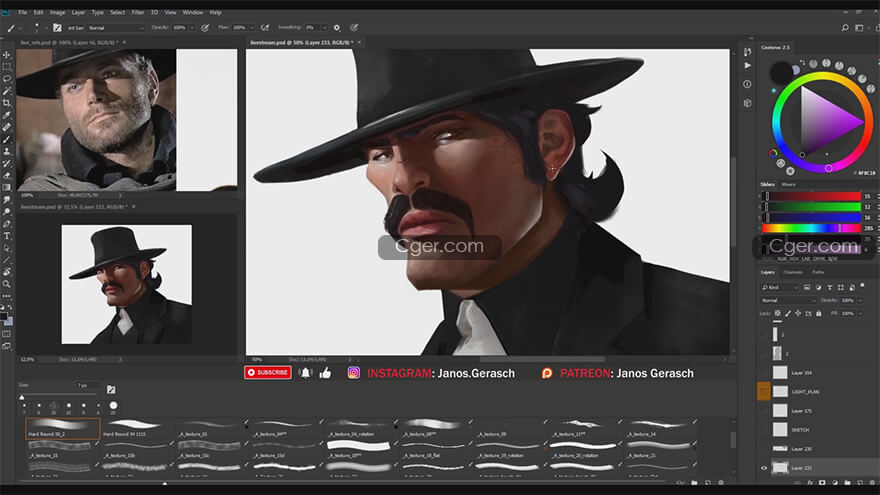Open the Image menu
Viewport: 880px width, 495px height.
pyautogui.click(x=57, y=12)
